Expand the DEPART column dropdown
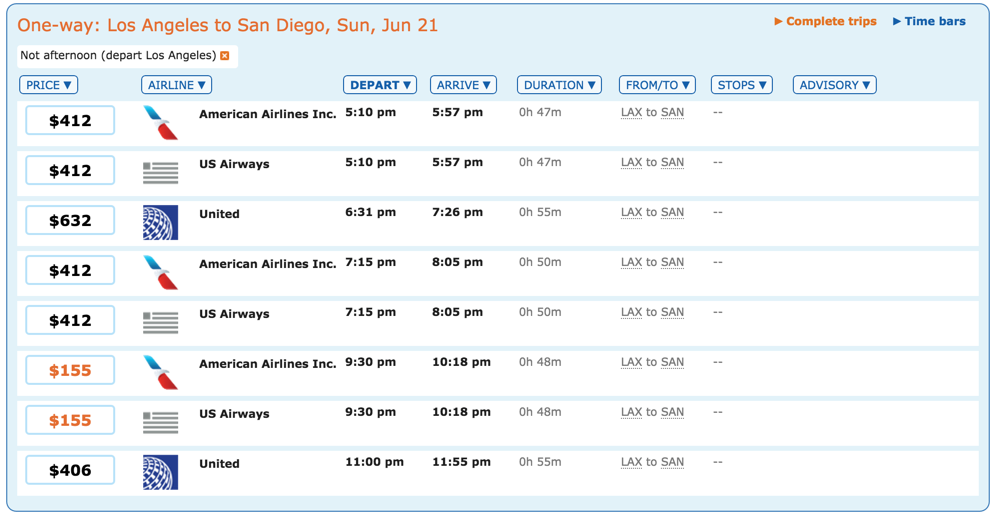This screenshot has height=514, width=992. 380,85
